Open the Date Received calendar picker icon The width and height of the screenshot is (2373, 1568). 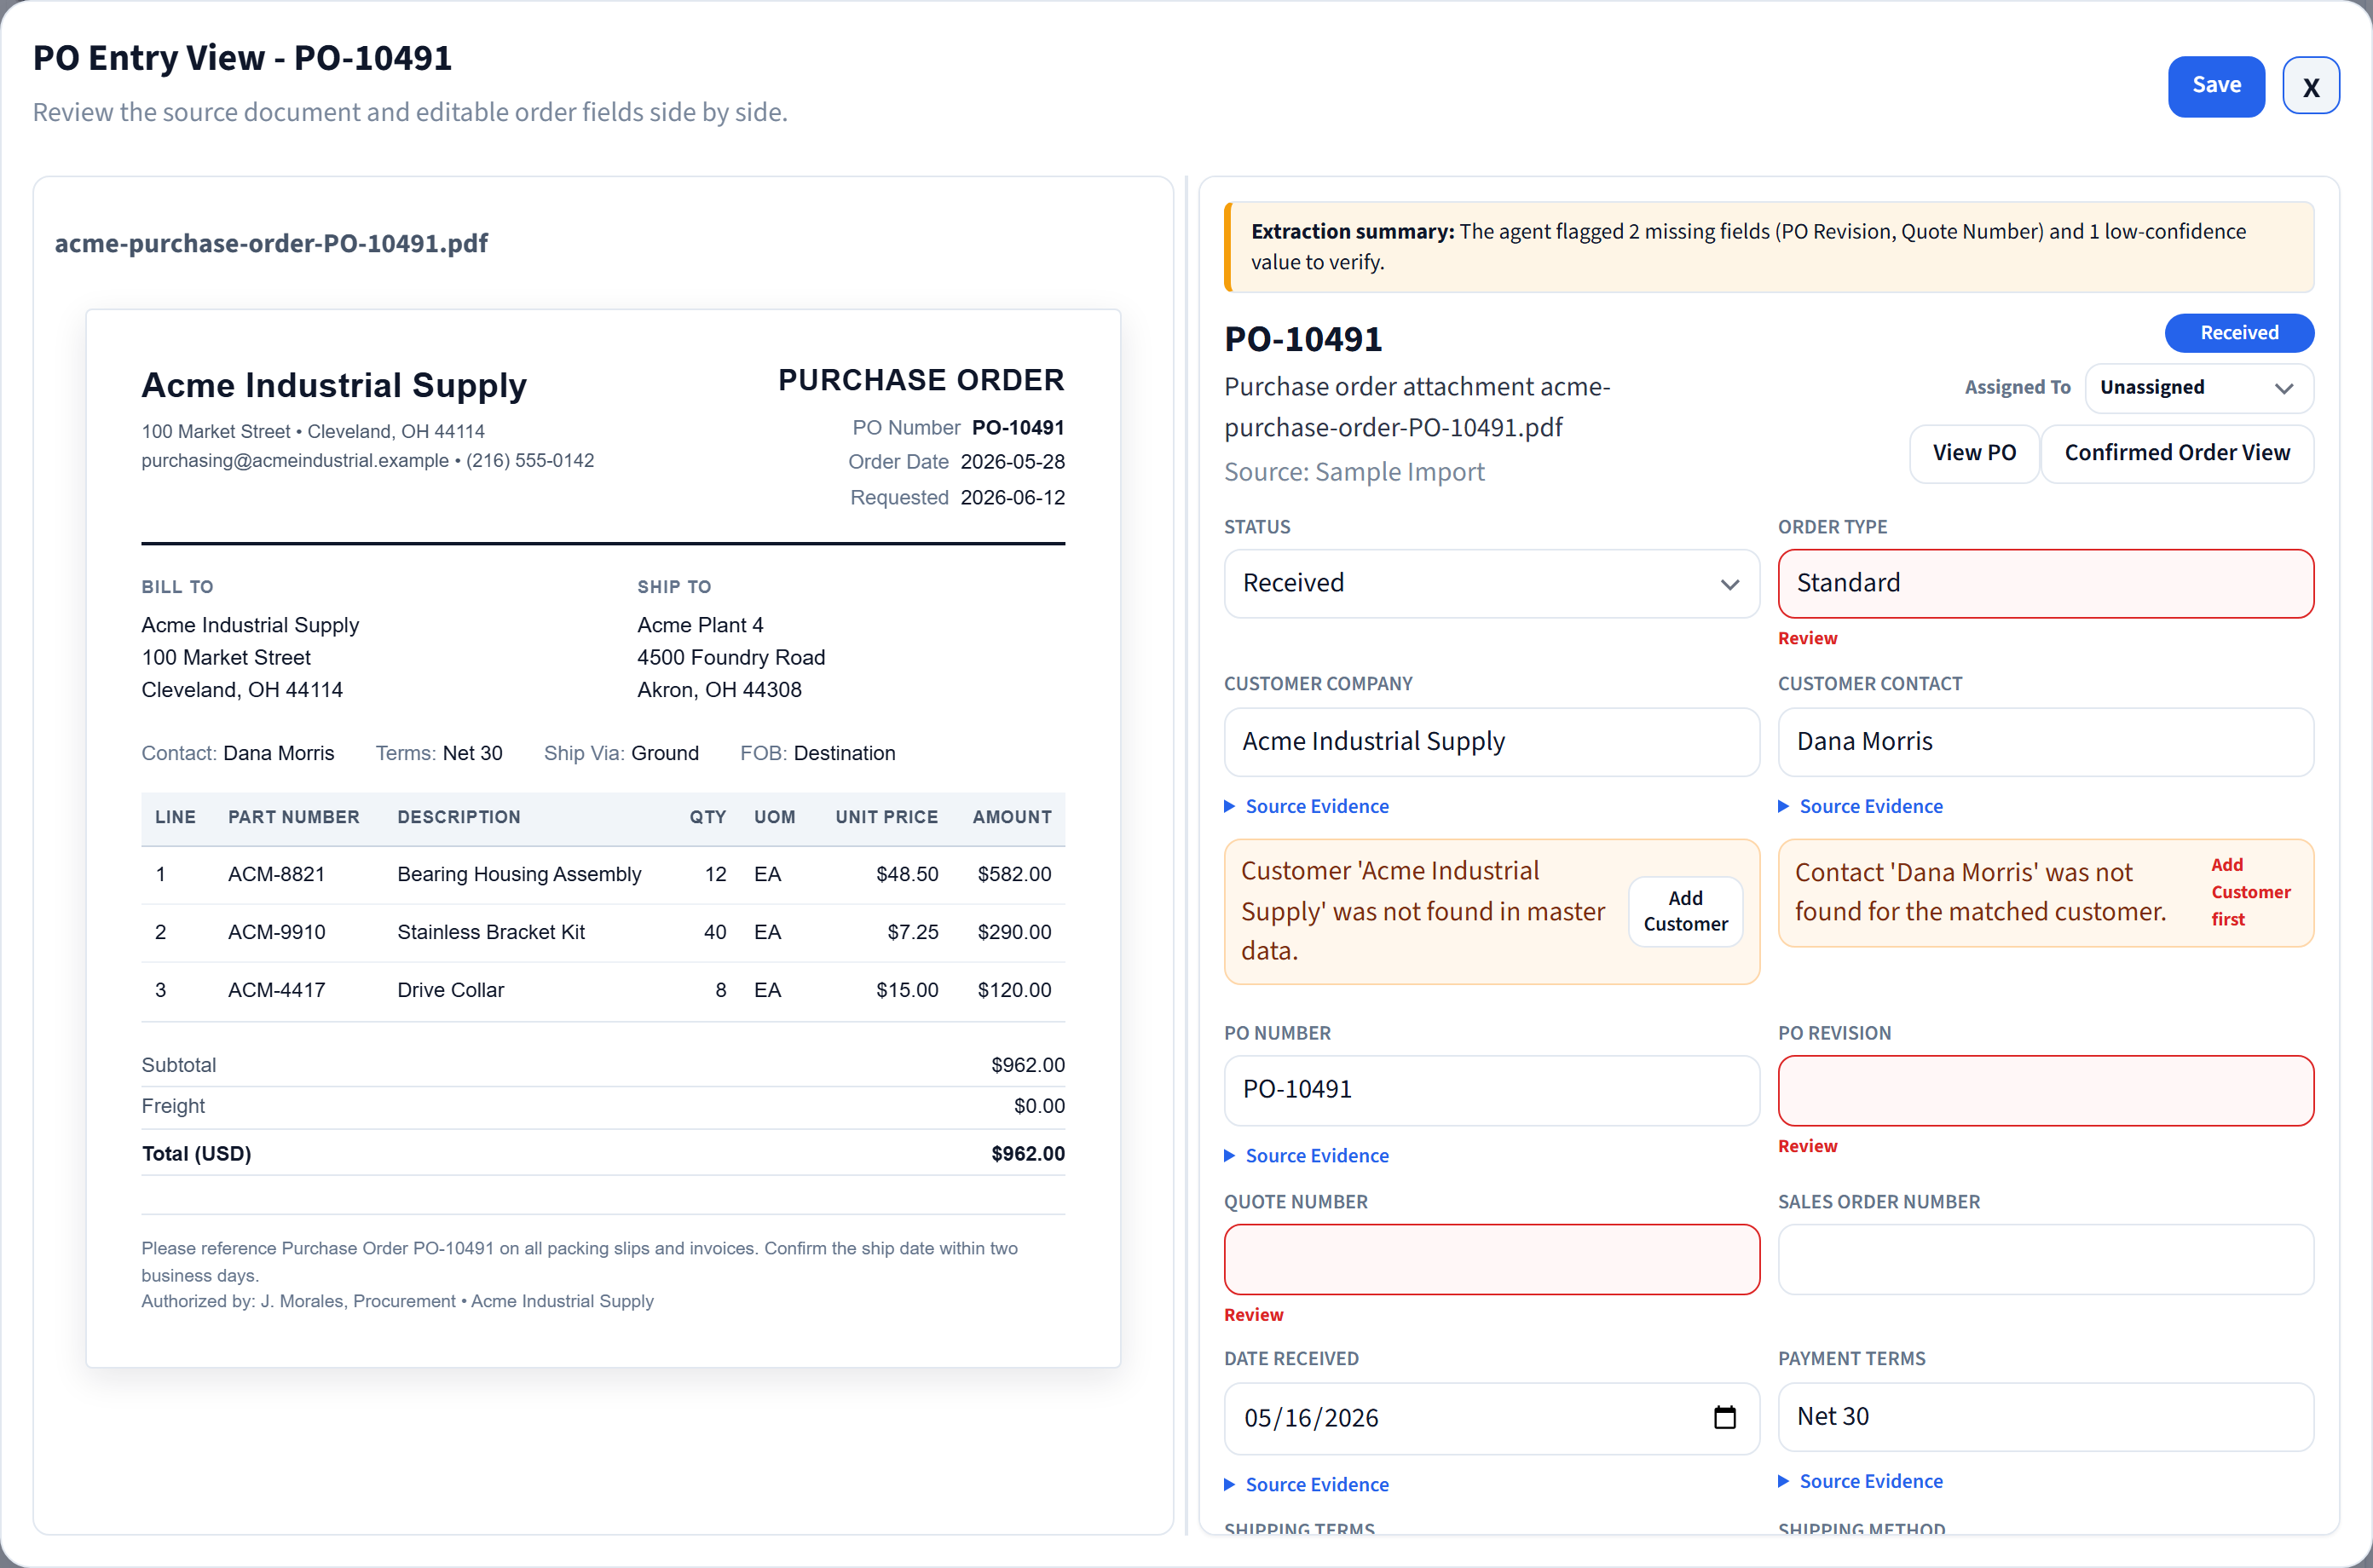pyautogui.click(x=1724, y=1417)
